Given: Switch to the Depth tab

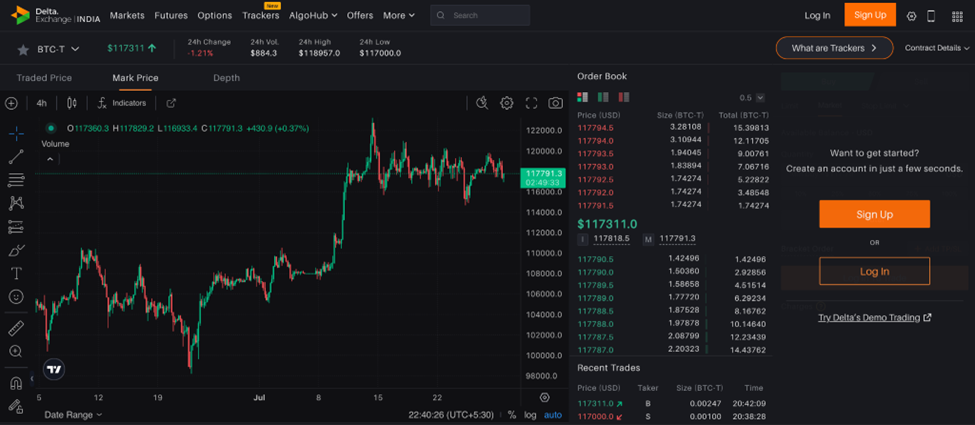Looking at the screenshot, I should point(226,78).
